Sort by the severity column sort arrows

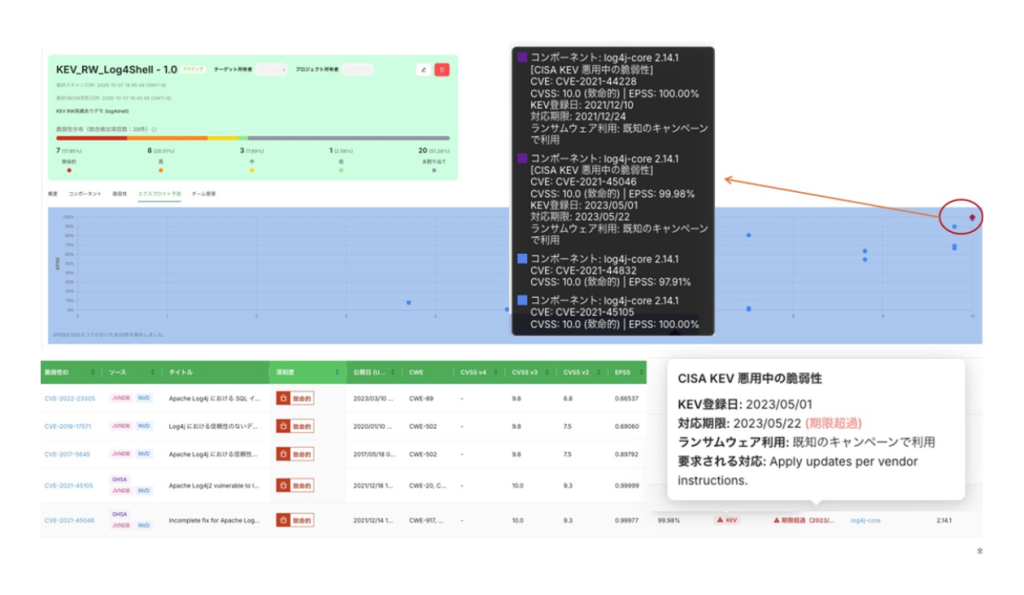(x=337, y=372)
